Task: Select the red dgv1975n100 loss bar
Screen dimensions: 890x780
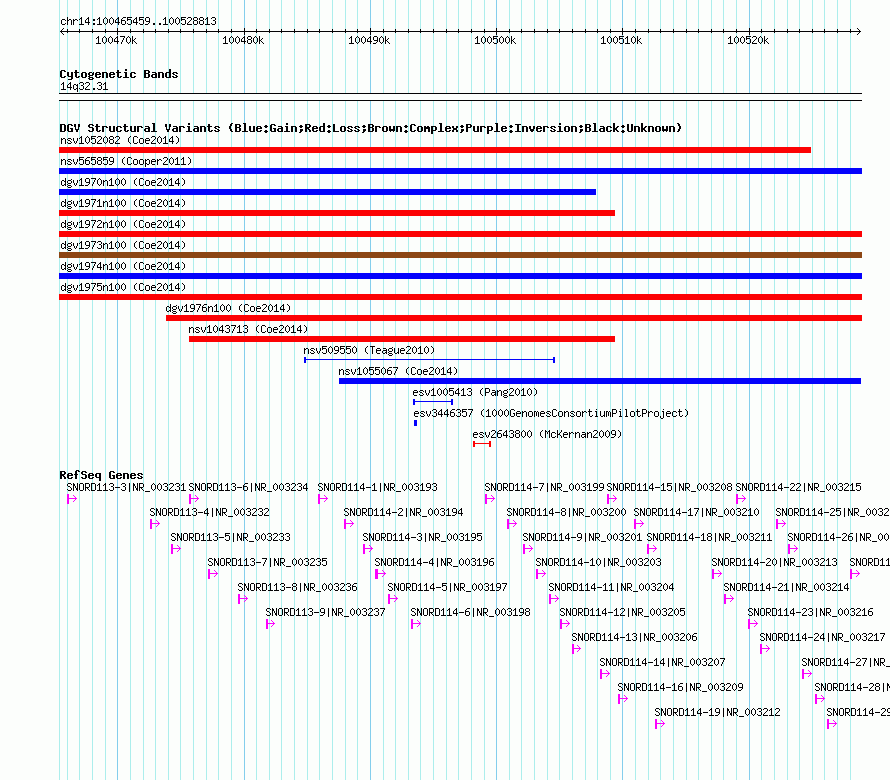Action: click(460, 297)
